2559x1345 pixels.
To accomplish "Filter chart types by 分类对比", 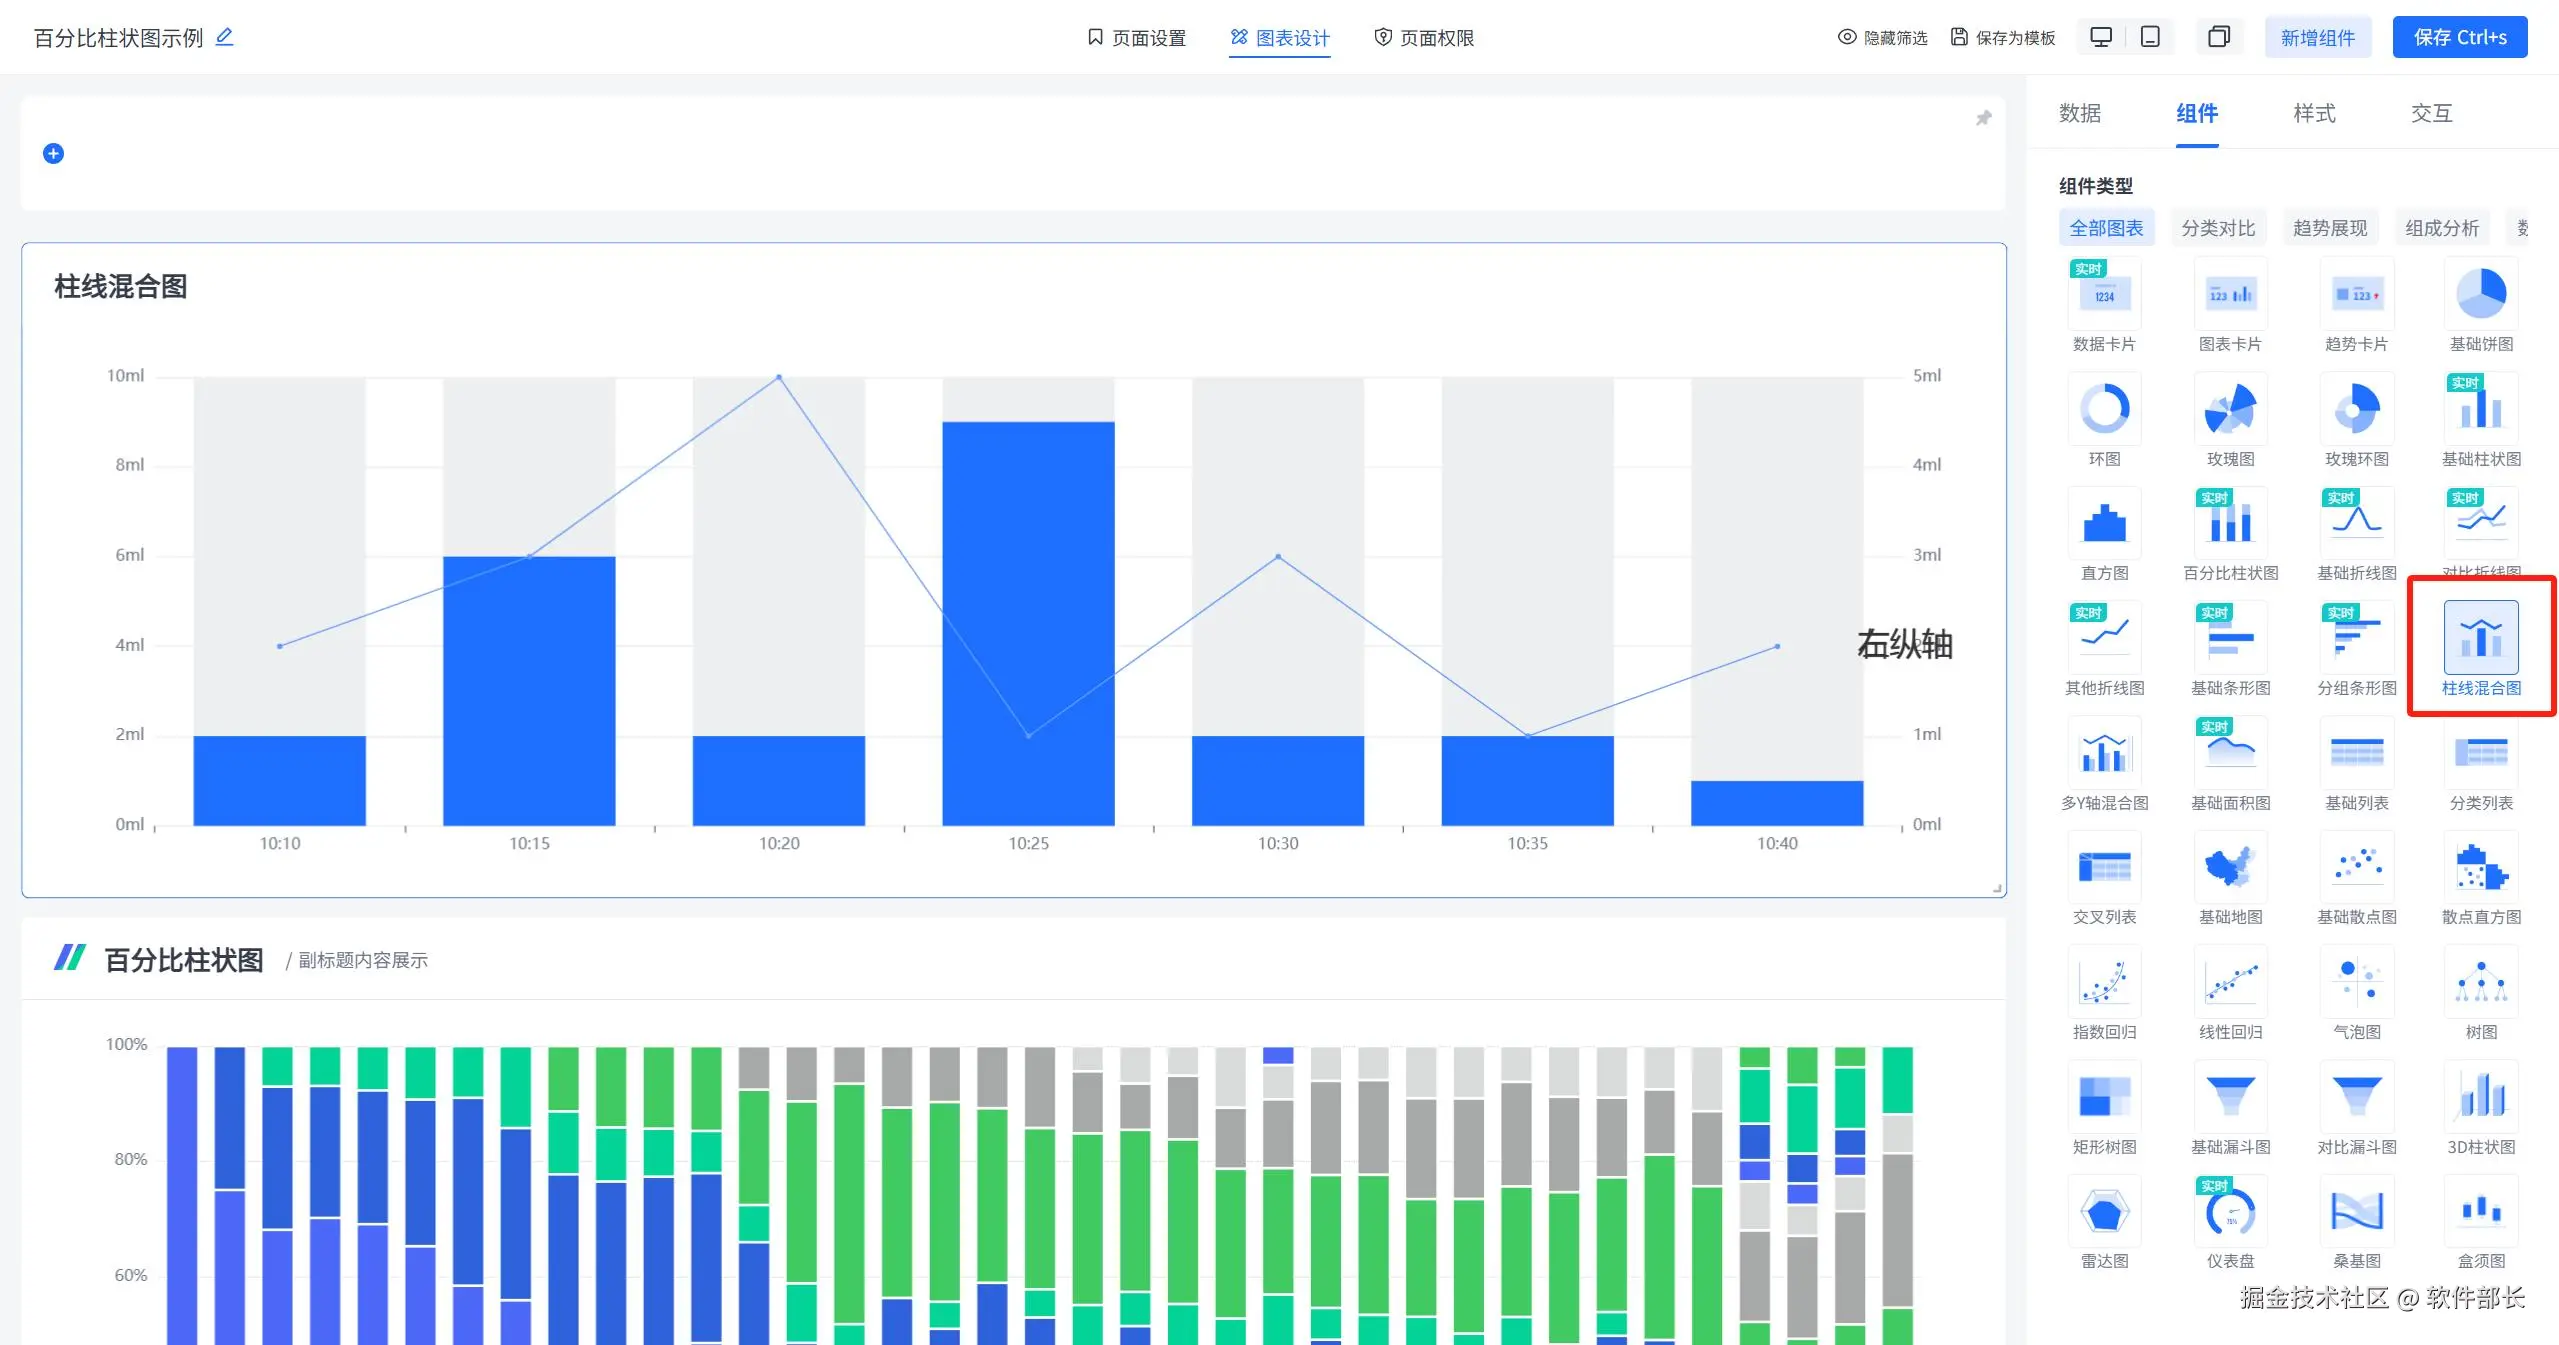I will pyautogui.click(x=2217, y=228).
